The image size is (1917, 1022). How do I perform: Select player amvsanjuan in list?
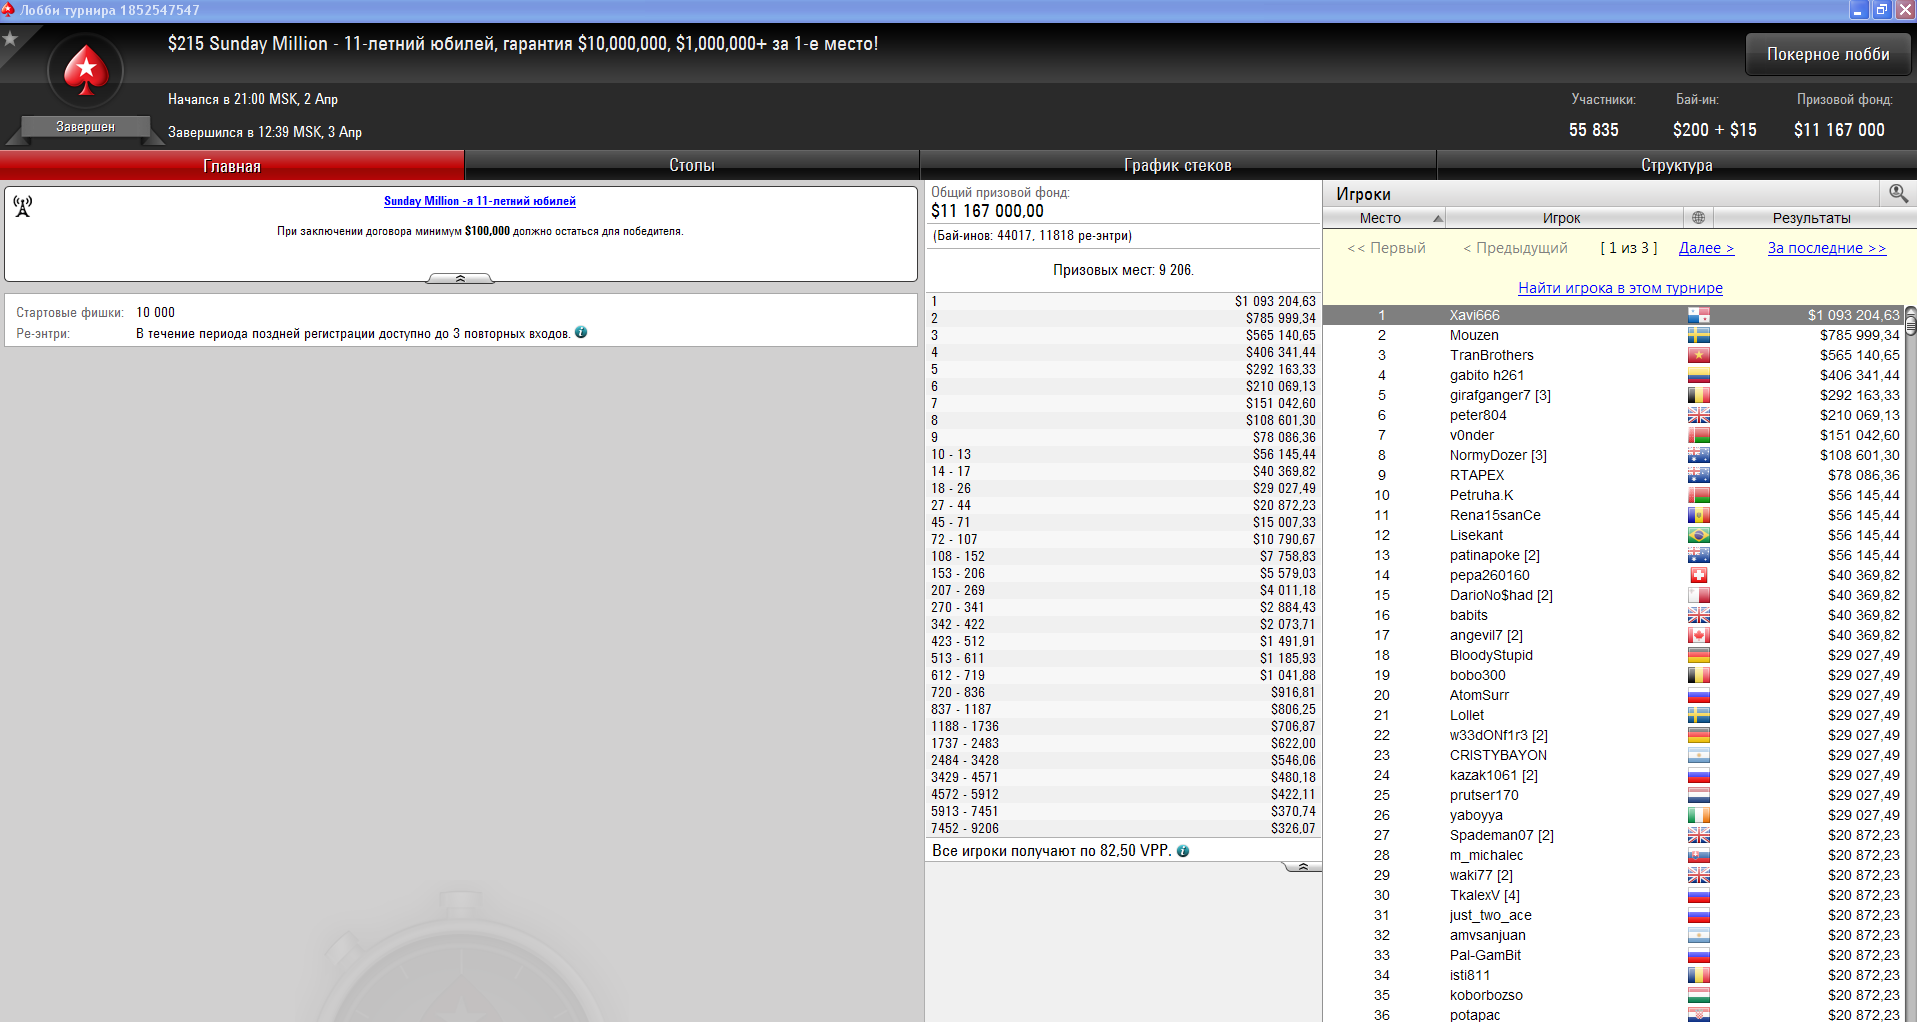[1613, 935]
